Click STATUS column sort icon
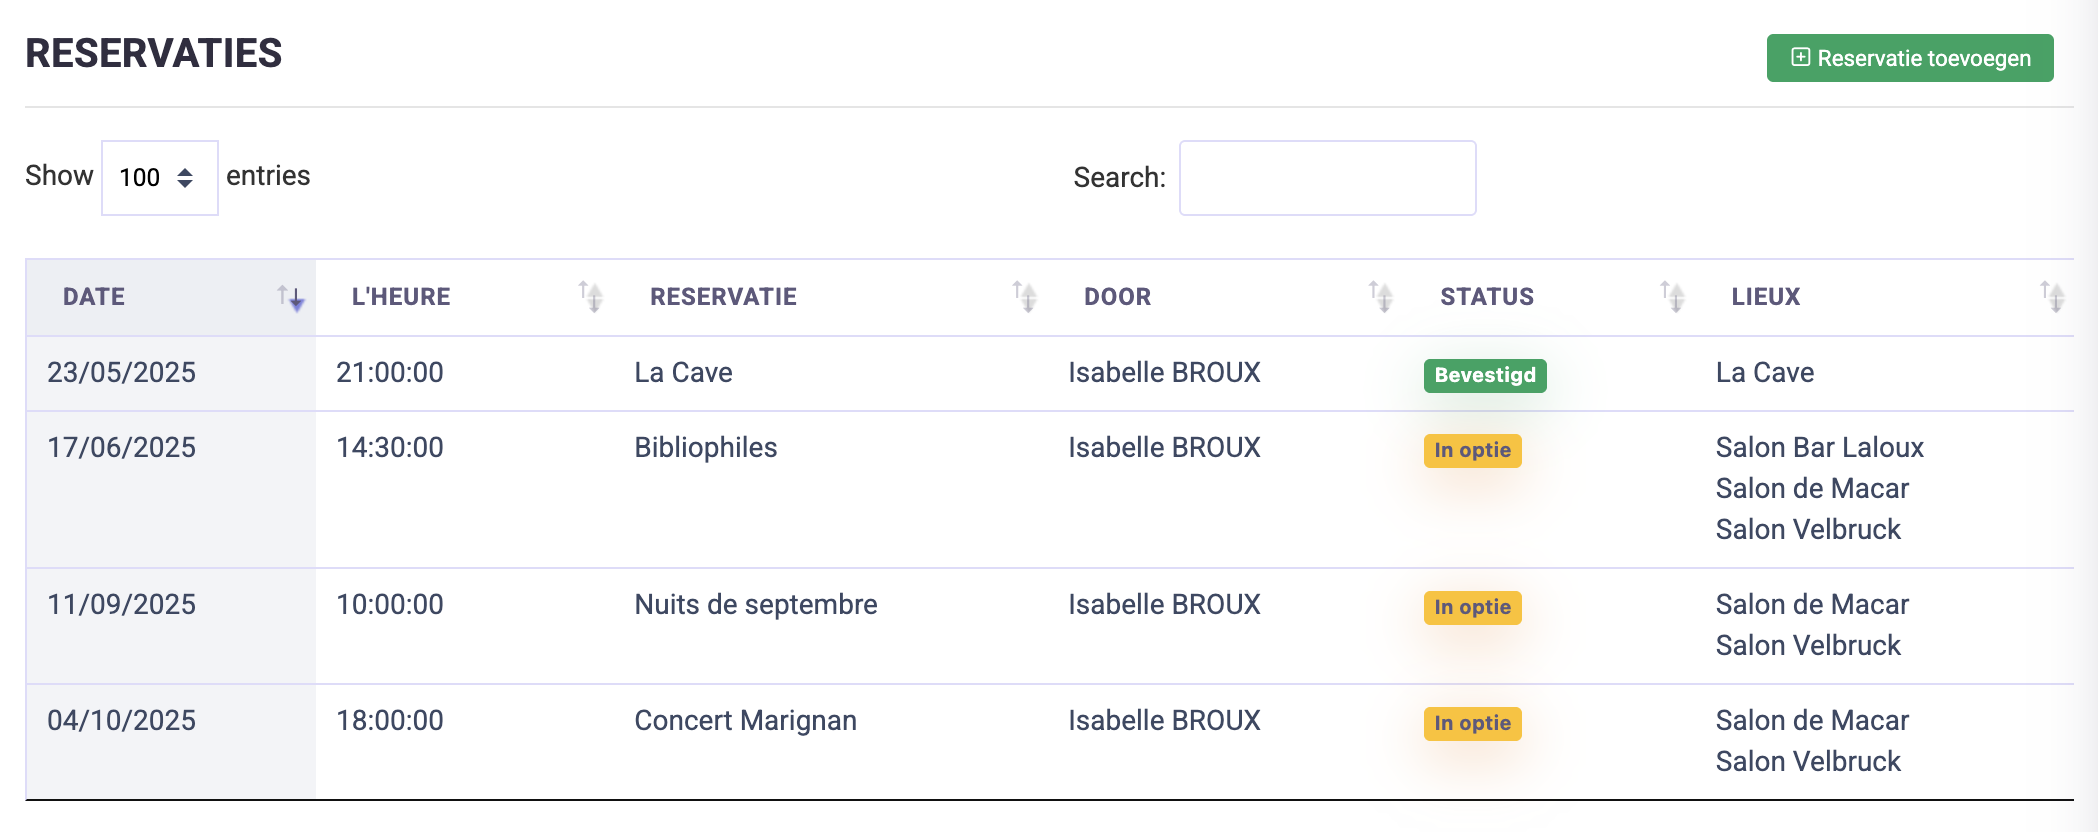Screen dimensions: 2098x832 [1673, 297]
